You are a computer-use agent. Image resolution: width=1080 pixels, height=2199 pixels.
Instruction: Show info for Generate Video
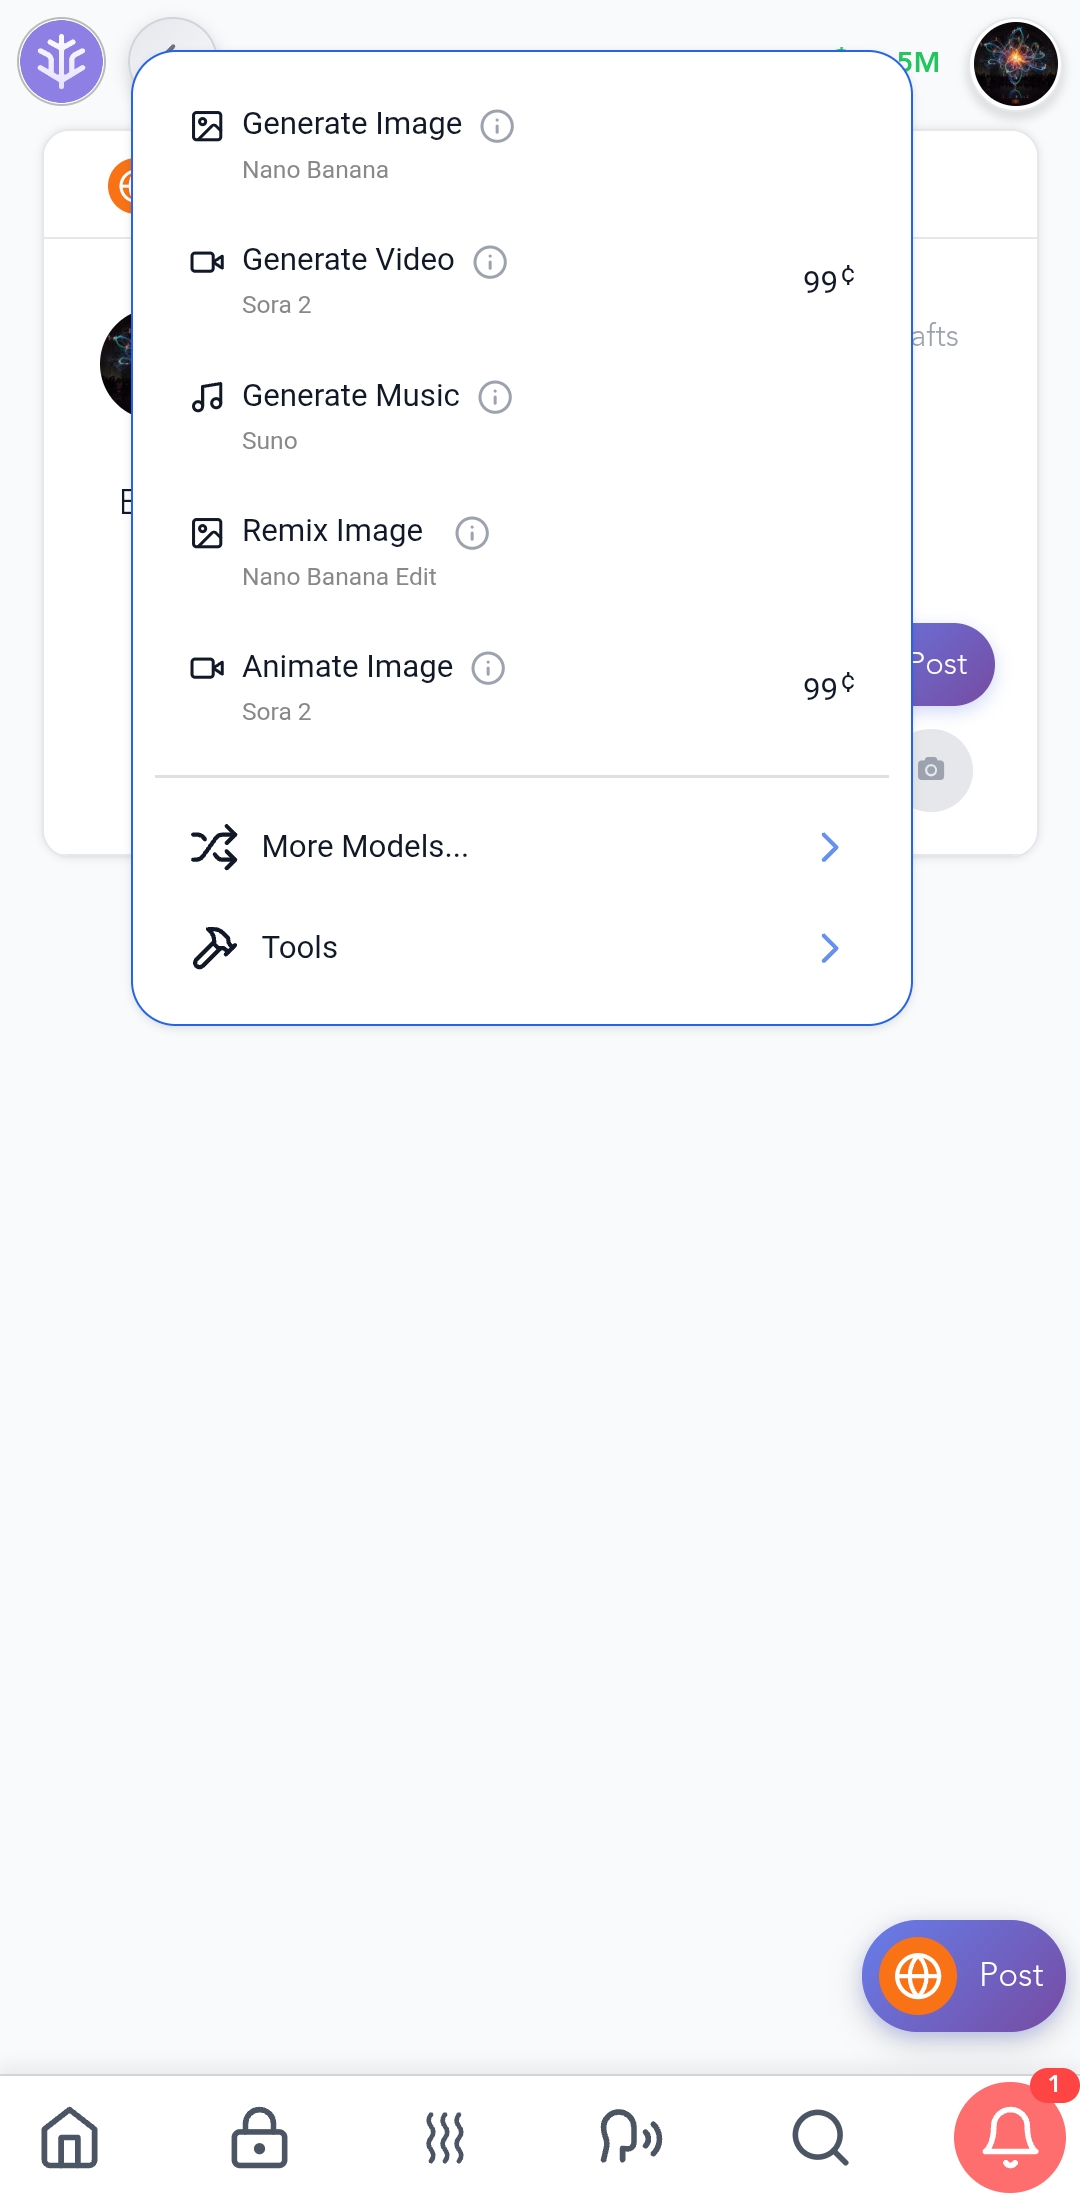pos(490,262)
